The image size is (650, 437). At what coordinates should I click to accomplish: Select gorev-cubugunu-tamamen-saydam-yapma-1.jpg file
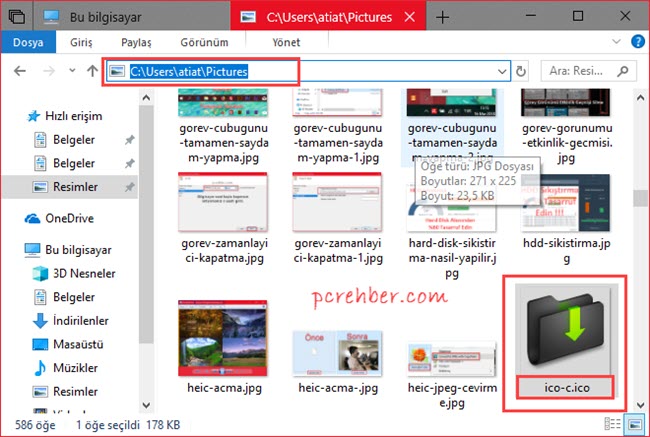338,126
